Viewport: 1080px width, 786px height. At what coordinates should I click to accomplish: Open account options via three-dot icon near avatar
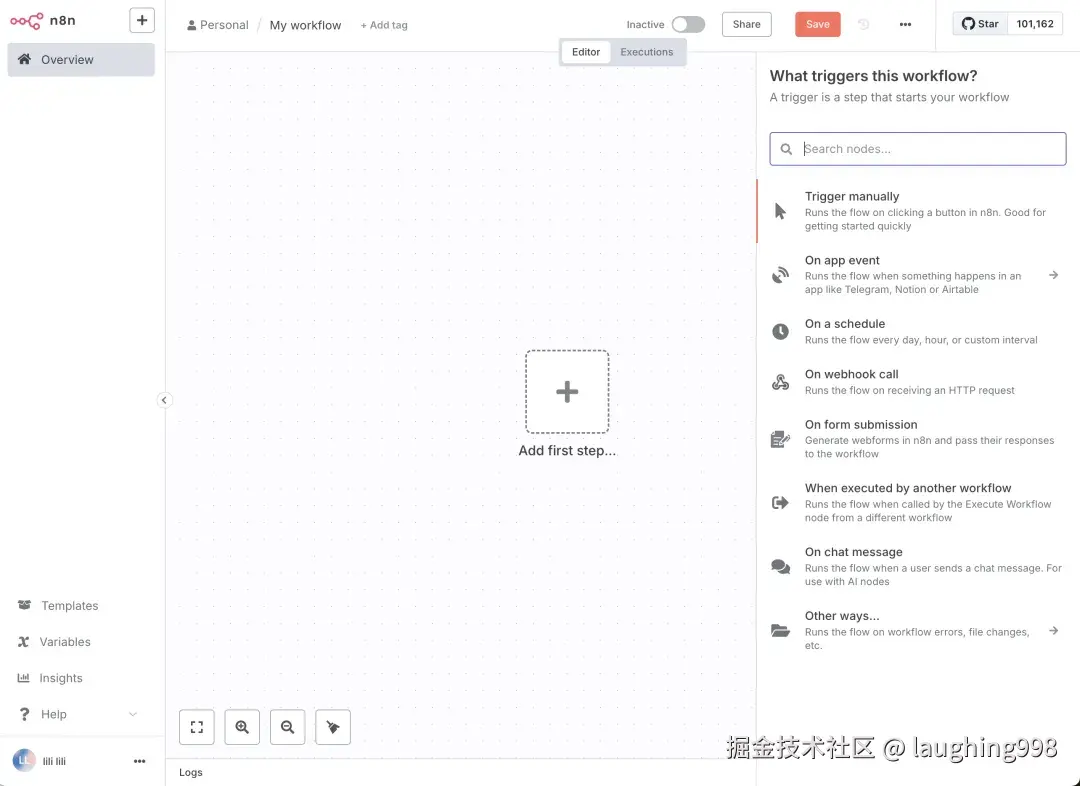139,761
